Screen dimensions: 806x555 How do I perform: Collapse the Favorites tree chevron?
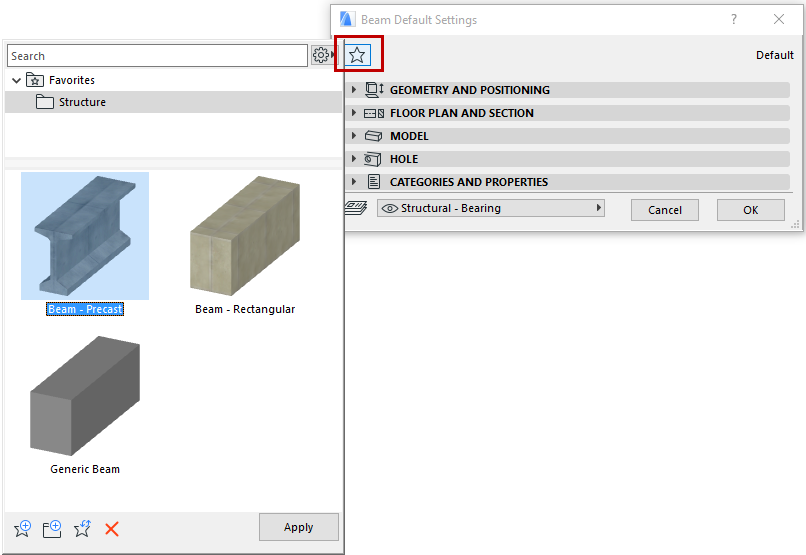[x=16, y=80]
